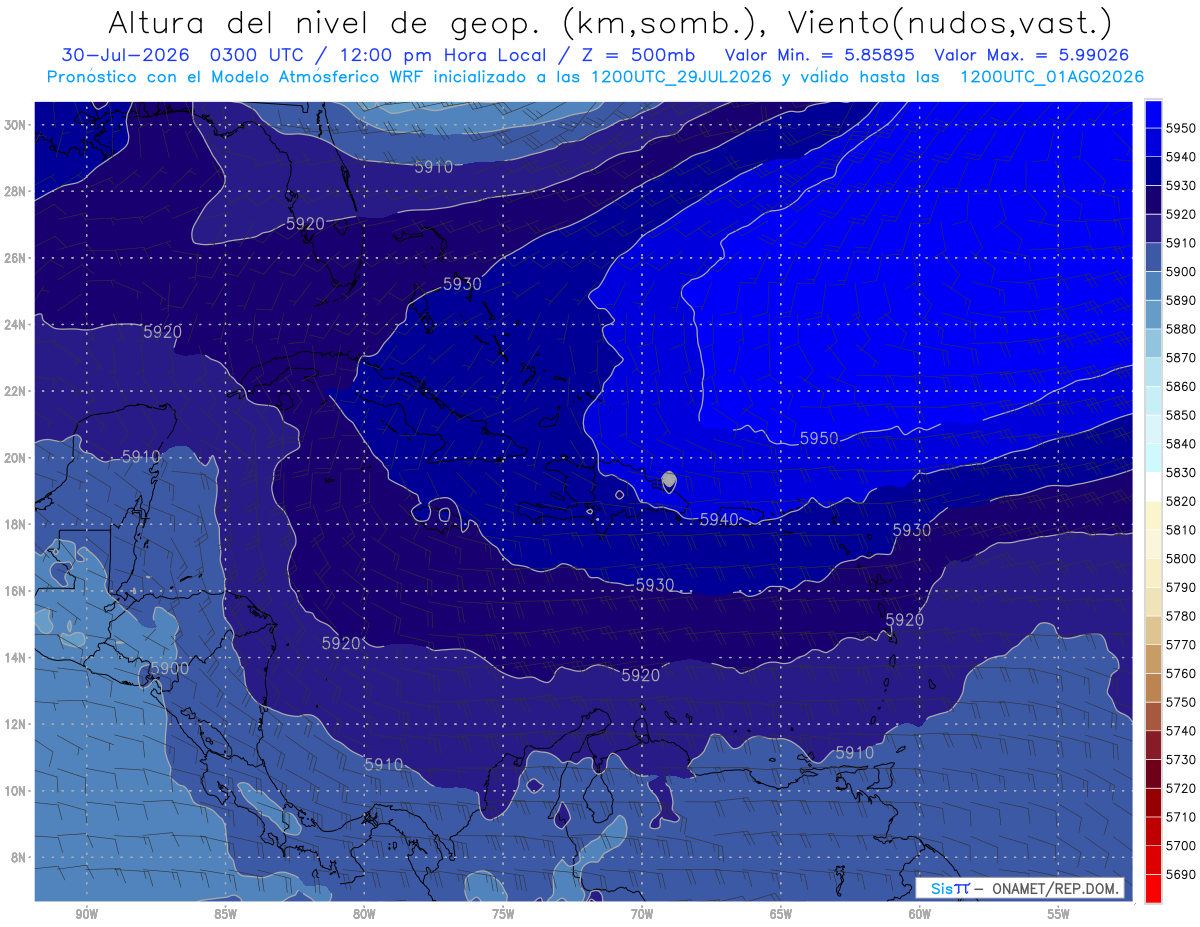Image resolution: width=1200 pixels, height=927 pixels.
Task: Select the '1200UTC_01AGO2026' valid-until time
Action: [x=1052, y=77]
